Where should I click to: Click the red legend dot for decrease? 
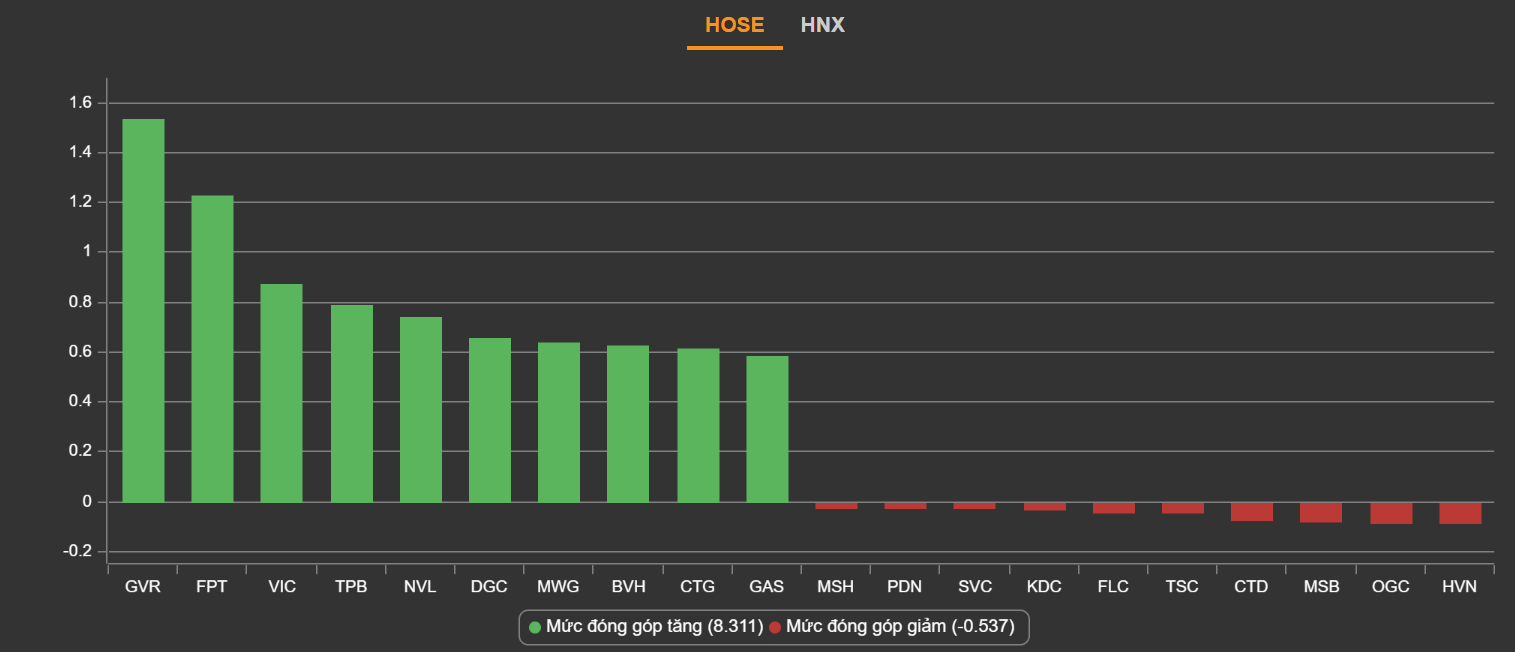point(775,627)
